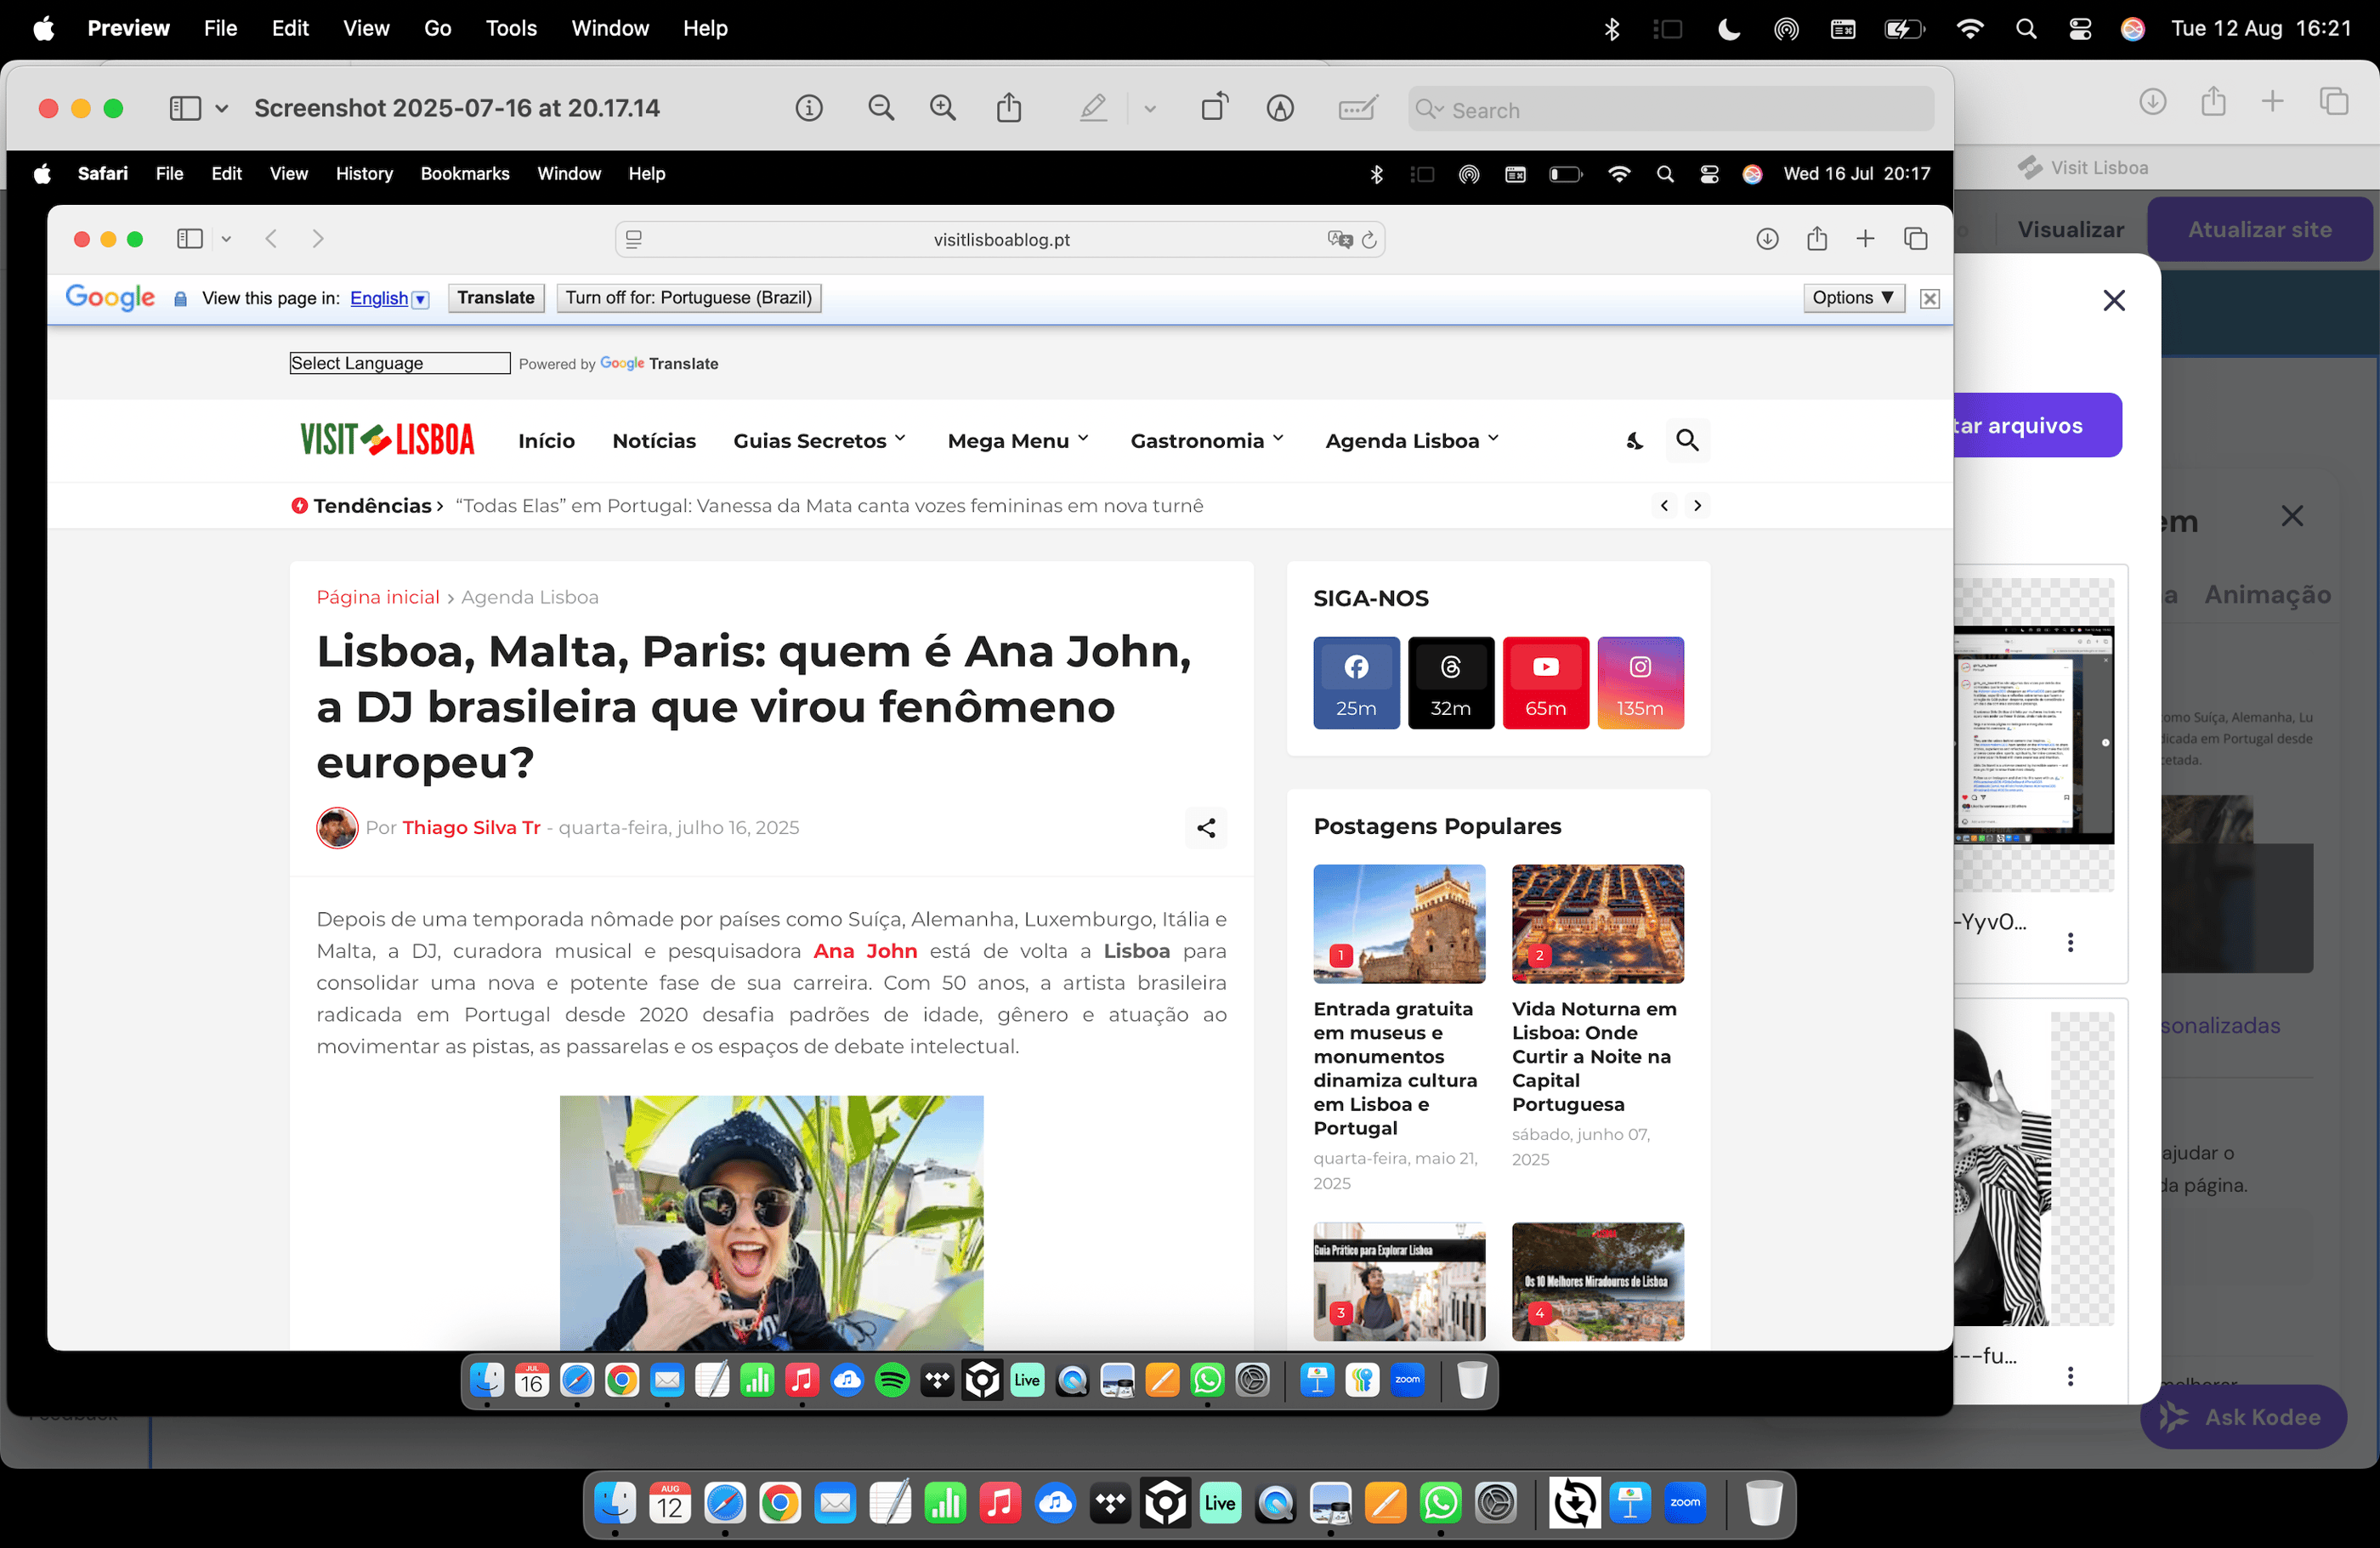Screen dimensions: 2380x1548
Task: Click the Inspector info icon in Preview toolbar
Action: (x=808, y=108)
